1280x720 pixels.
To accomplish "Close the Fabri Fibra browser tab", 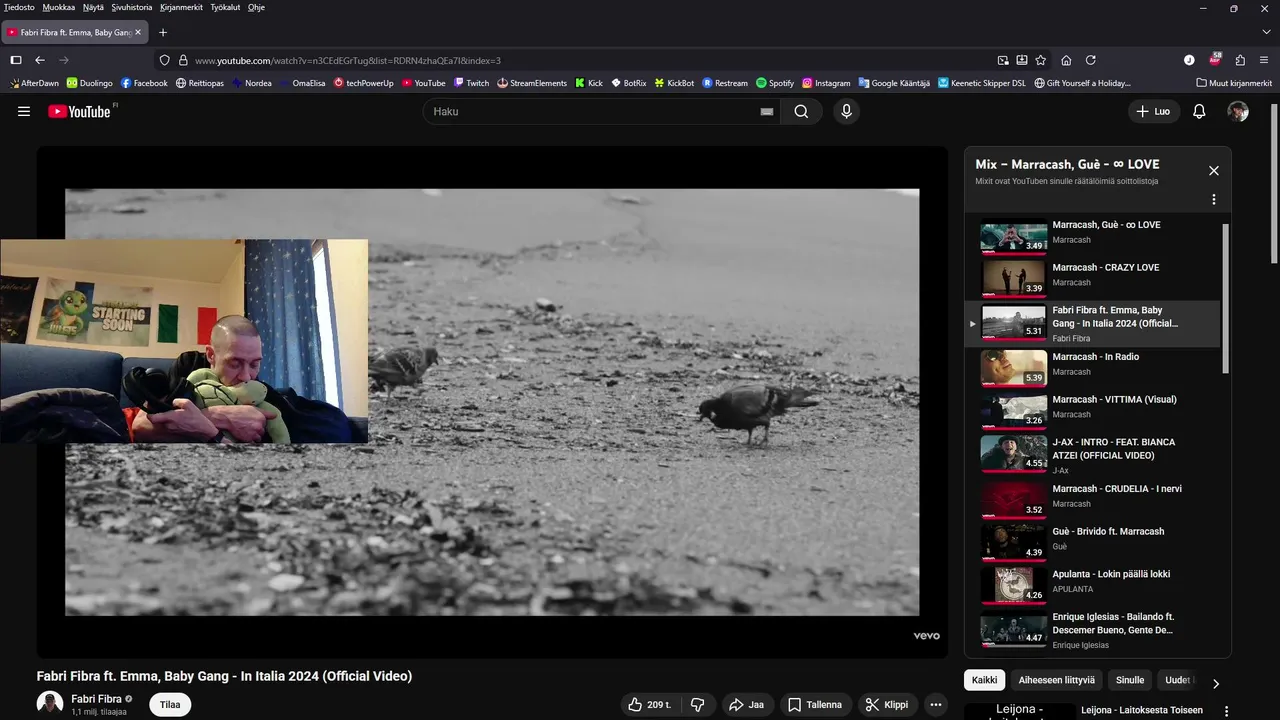I will (x=138, y=32).
